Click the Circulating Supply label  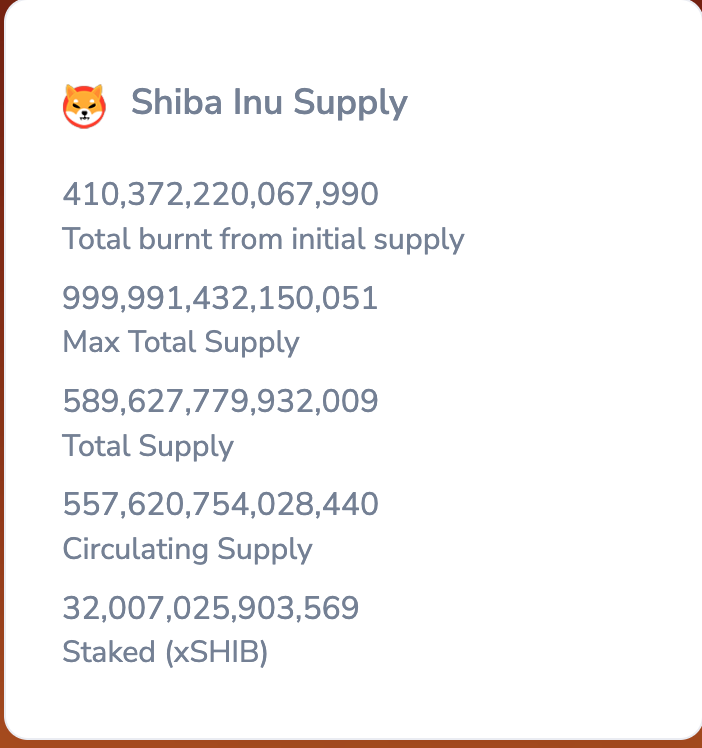187,549
